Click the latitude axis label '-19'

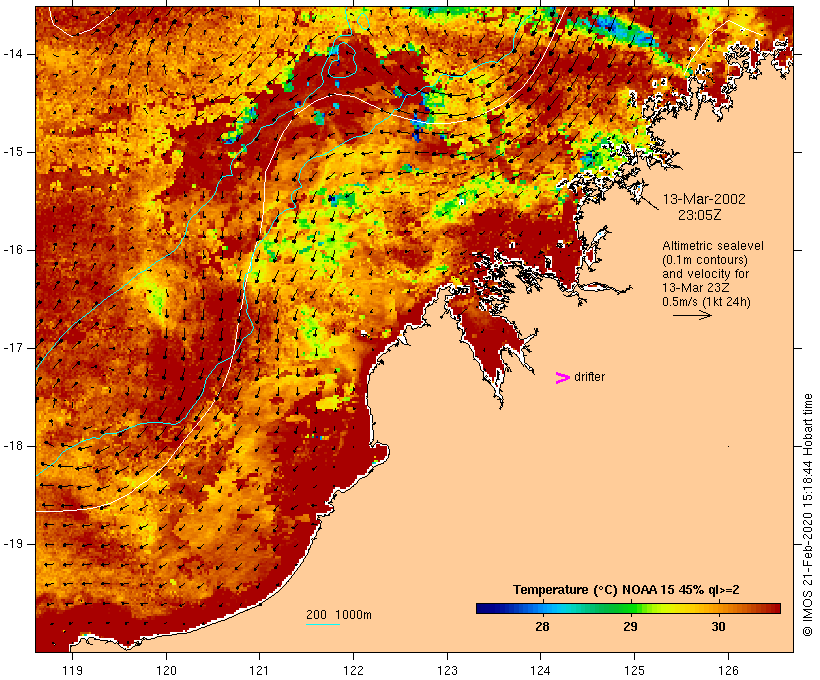[12, 544]
